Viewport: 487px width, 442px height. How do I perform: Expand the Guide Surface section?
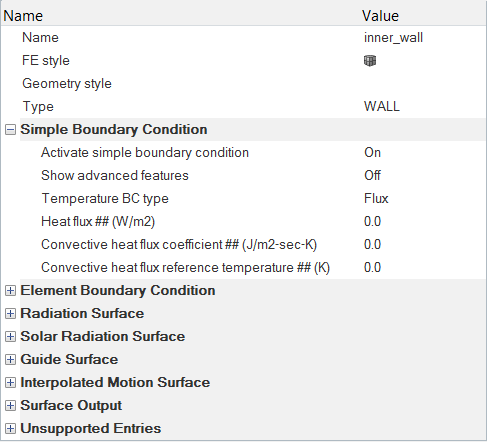(10, 360)
